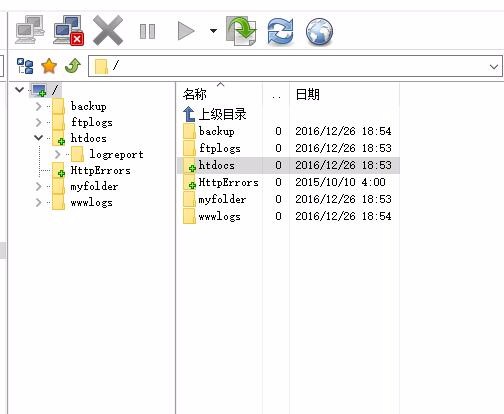504x414 pixels.
Task: Select backup in the folder tree
Action: [x=89, y=106]
